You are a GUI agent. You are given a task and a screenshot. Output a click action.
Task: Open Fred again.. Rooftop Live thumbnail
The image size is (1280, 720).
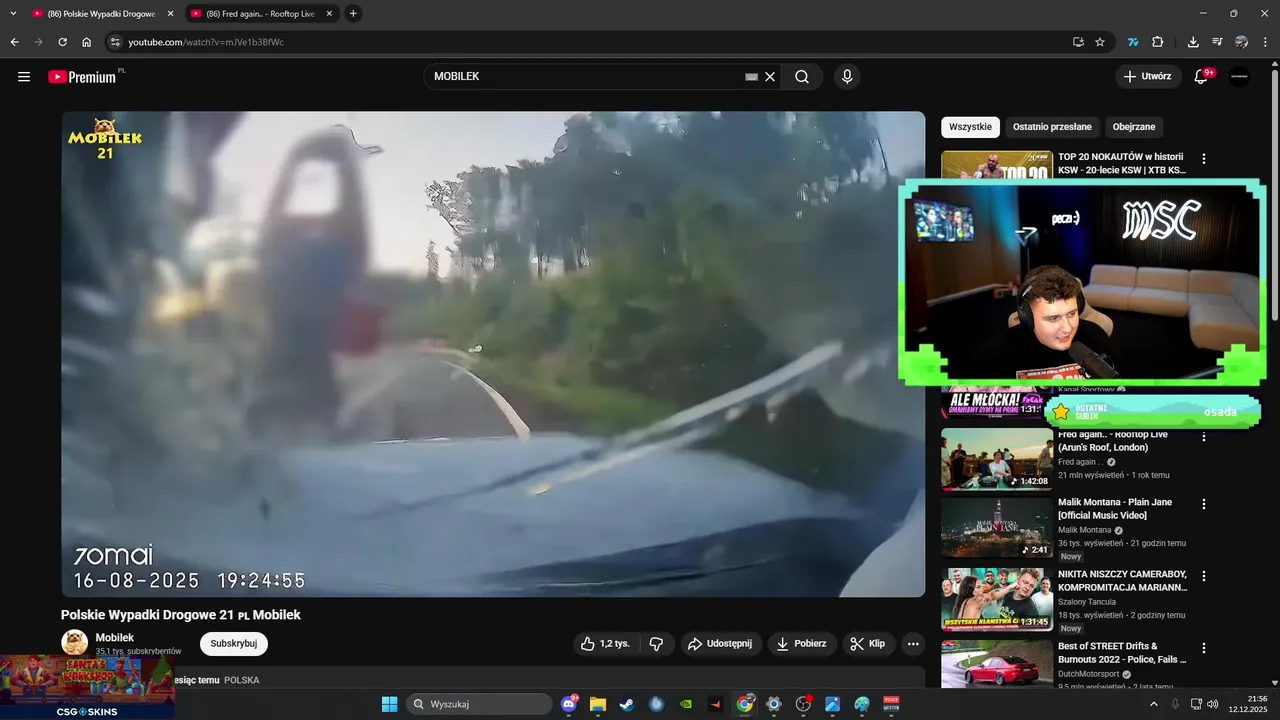[997, 459]
